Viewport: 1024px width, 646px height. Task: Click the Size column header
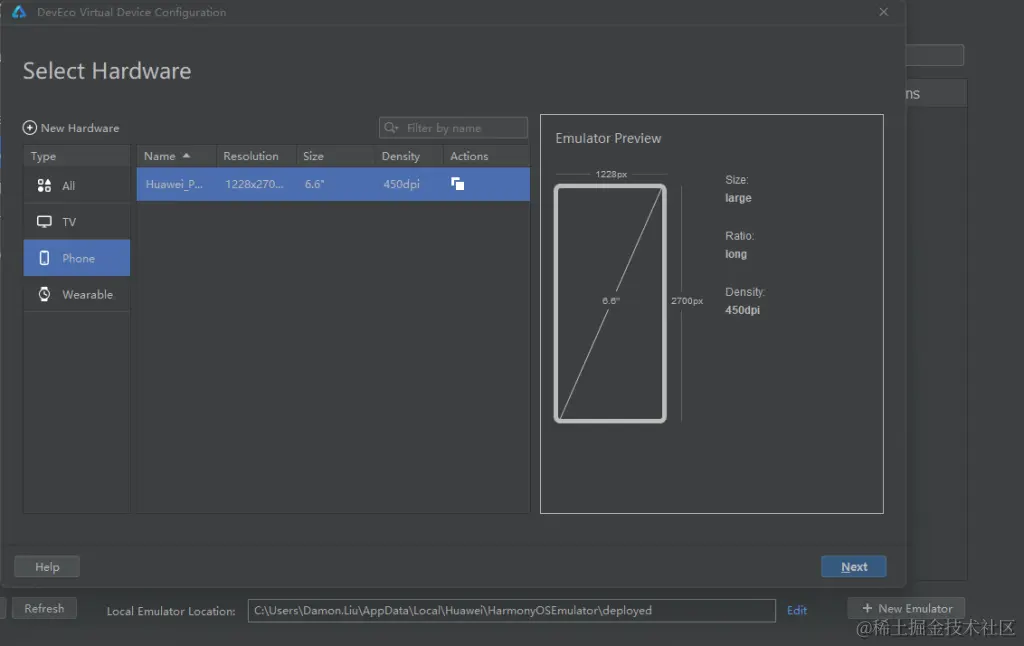pyautogui.click(x=335, y=156)
